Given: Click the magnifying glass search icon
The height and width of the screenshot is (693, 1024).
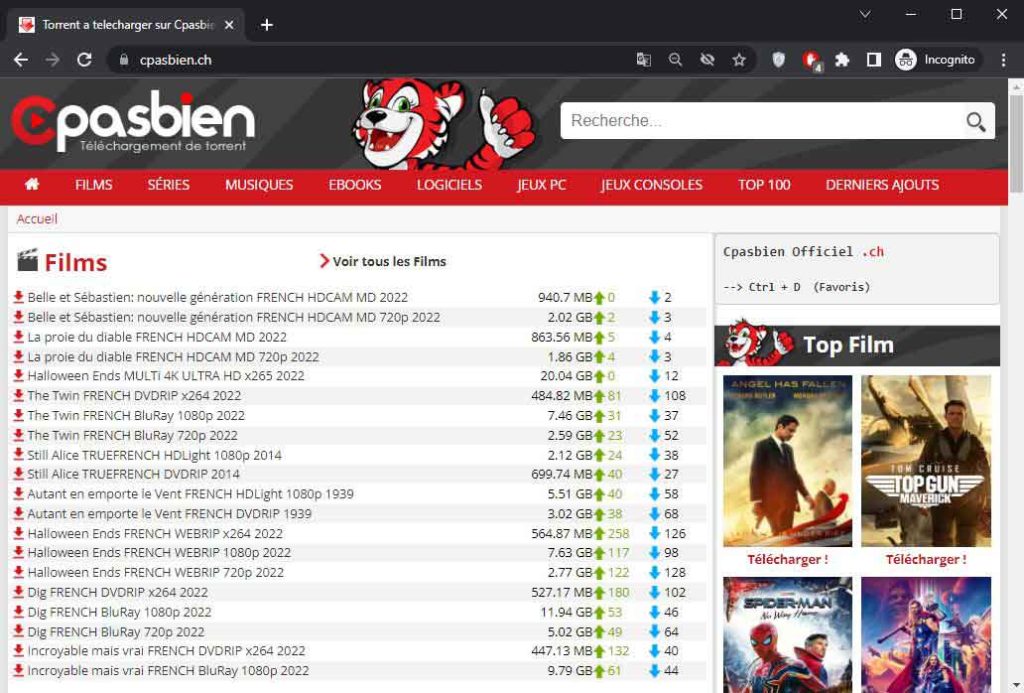Looking at the screenshot, I should pos(975,122).
